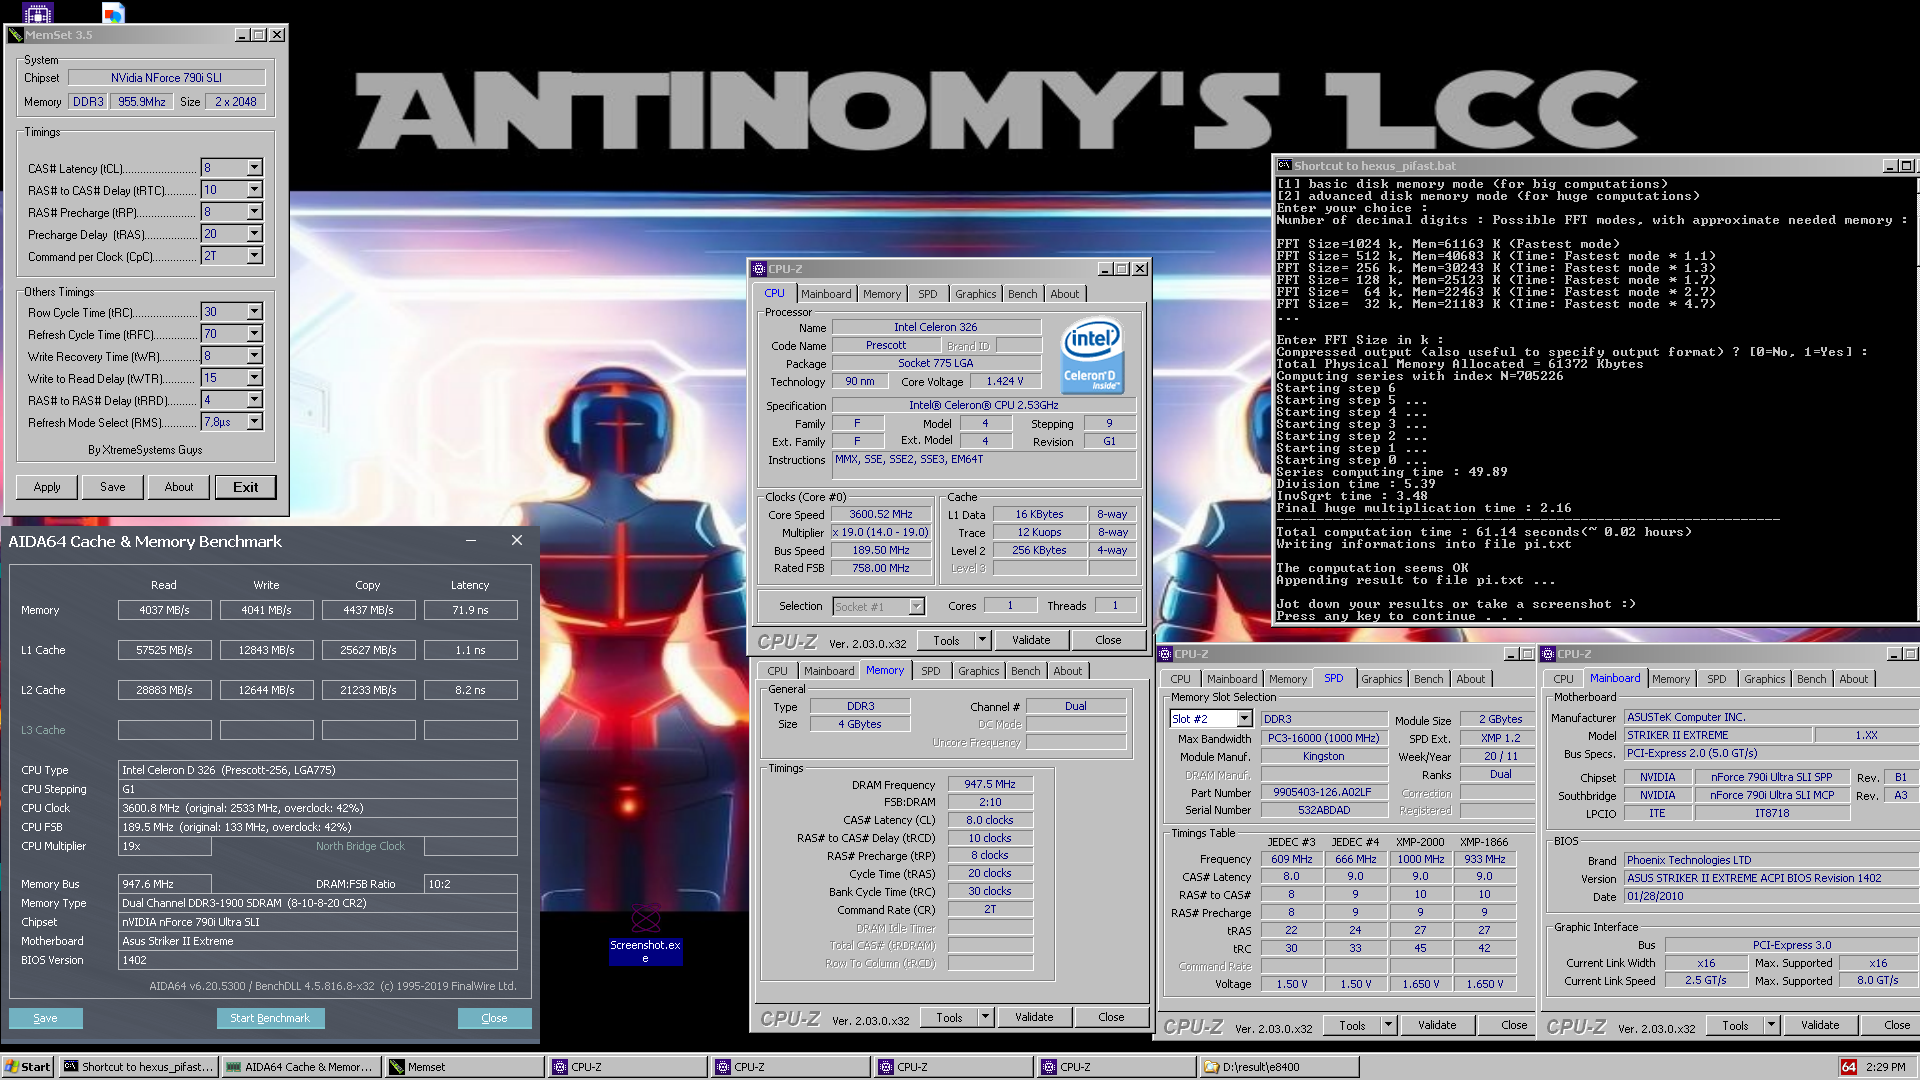Click the hexus_pifast command prompt title icon

pos(1284,166)
